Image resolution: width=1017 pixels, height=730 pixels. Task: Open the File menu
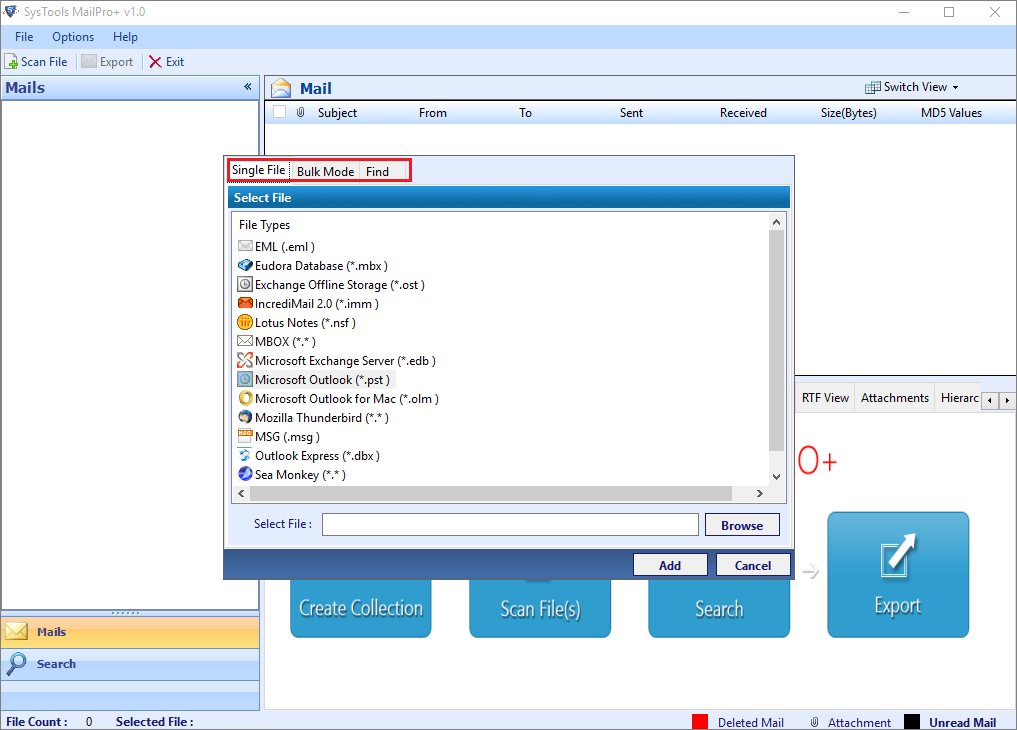pyautogui.click(x=24, y=37)
